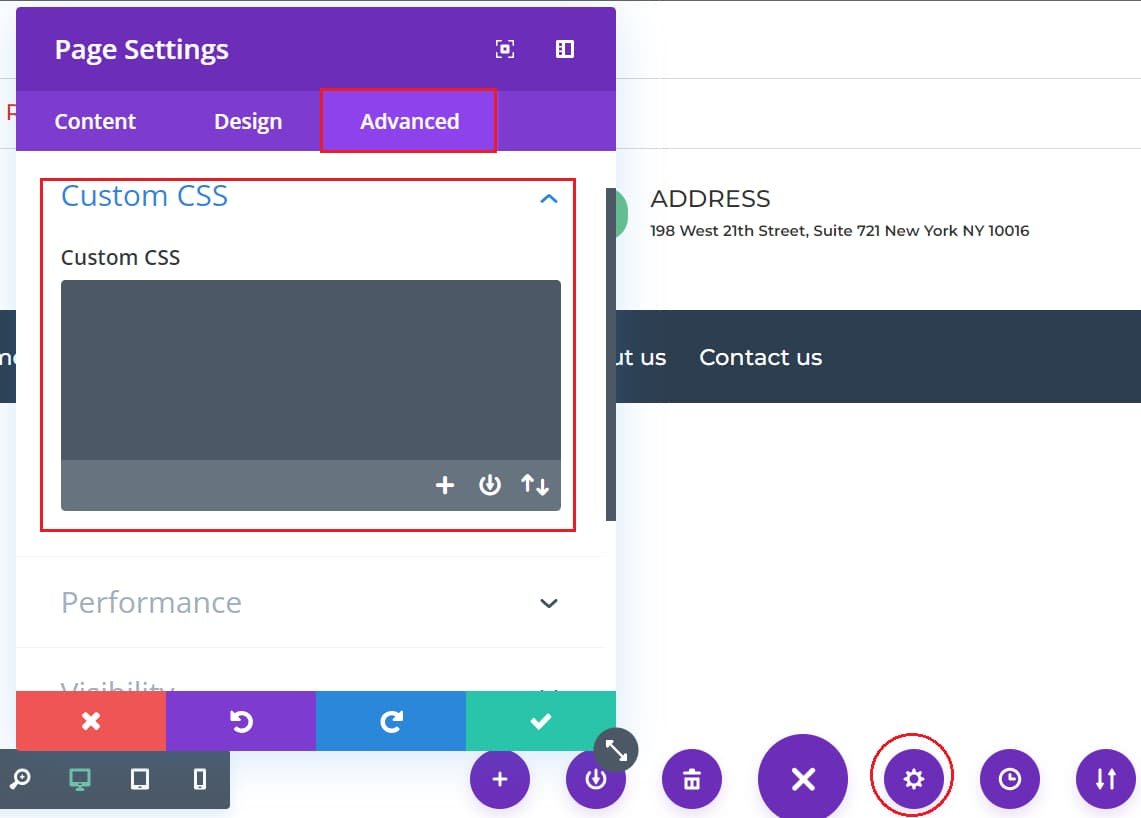The width and height of the screenshot is (1141, 818).
Task: Select the Advanced tab
Action: (409, 121)
